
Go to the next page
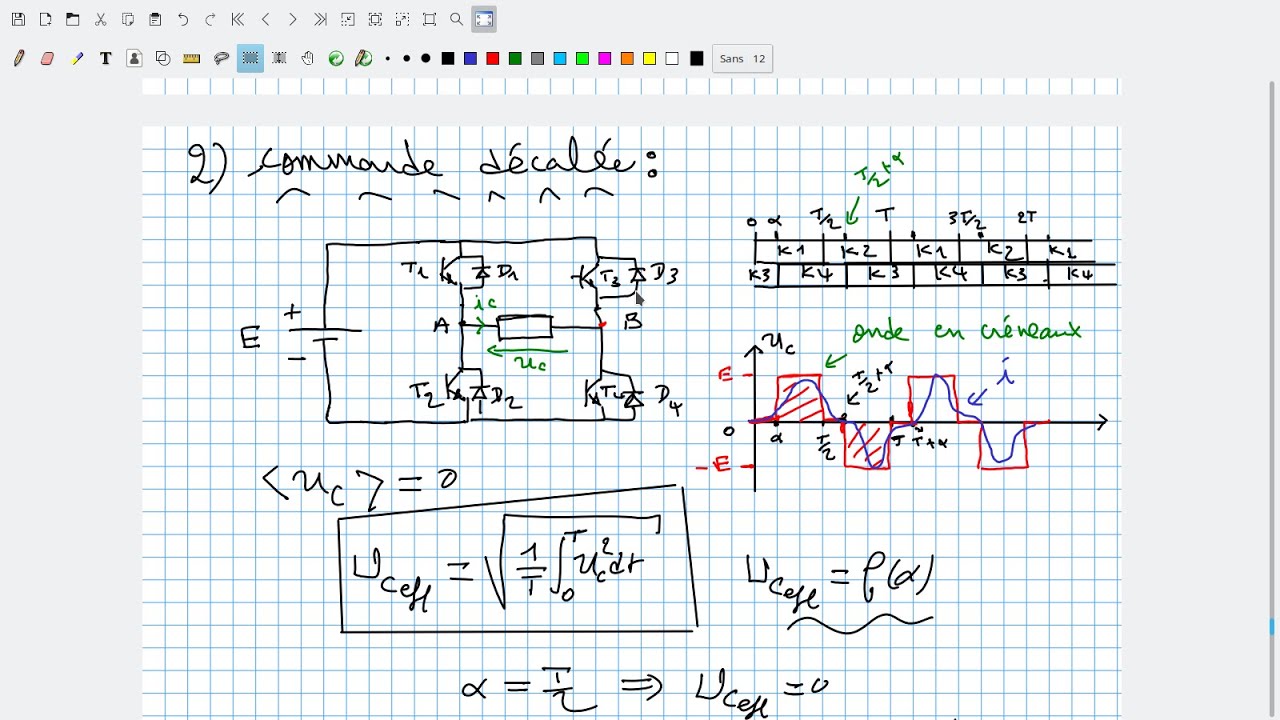pos(292,19)
